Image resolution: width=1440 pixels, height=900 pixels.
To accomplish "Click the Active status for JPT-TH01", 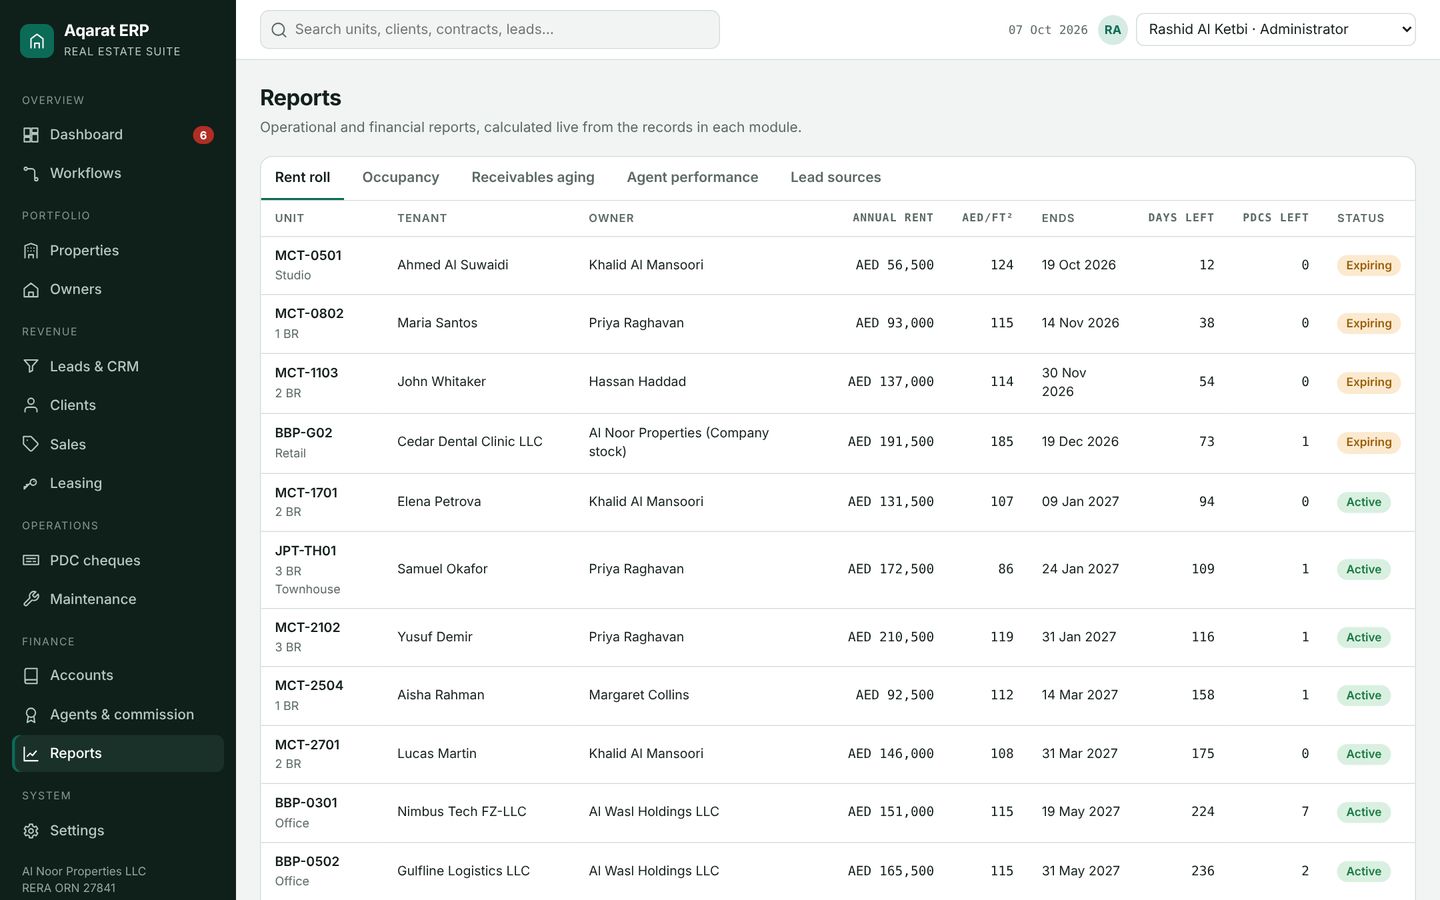I will click(x=1364, y=570).
